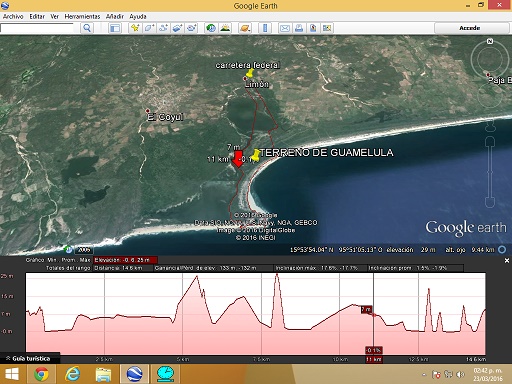Toggle sunlight across the landscape
512x384 pixels.
coord(225,28)
